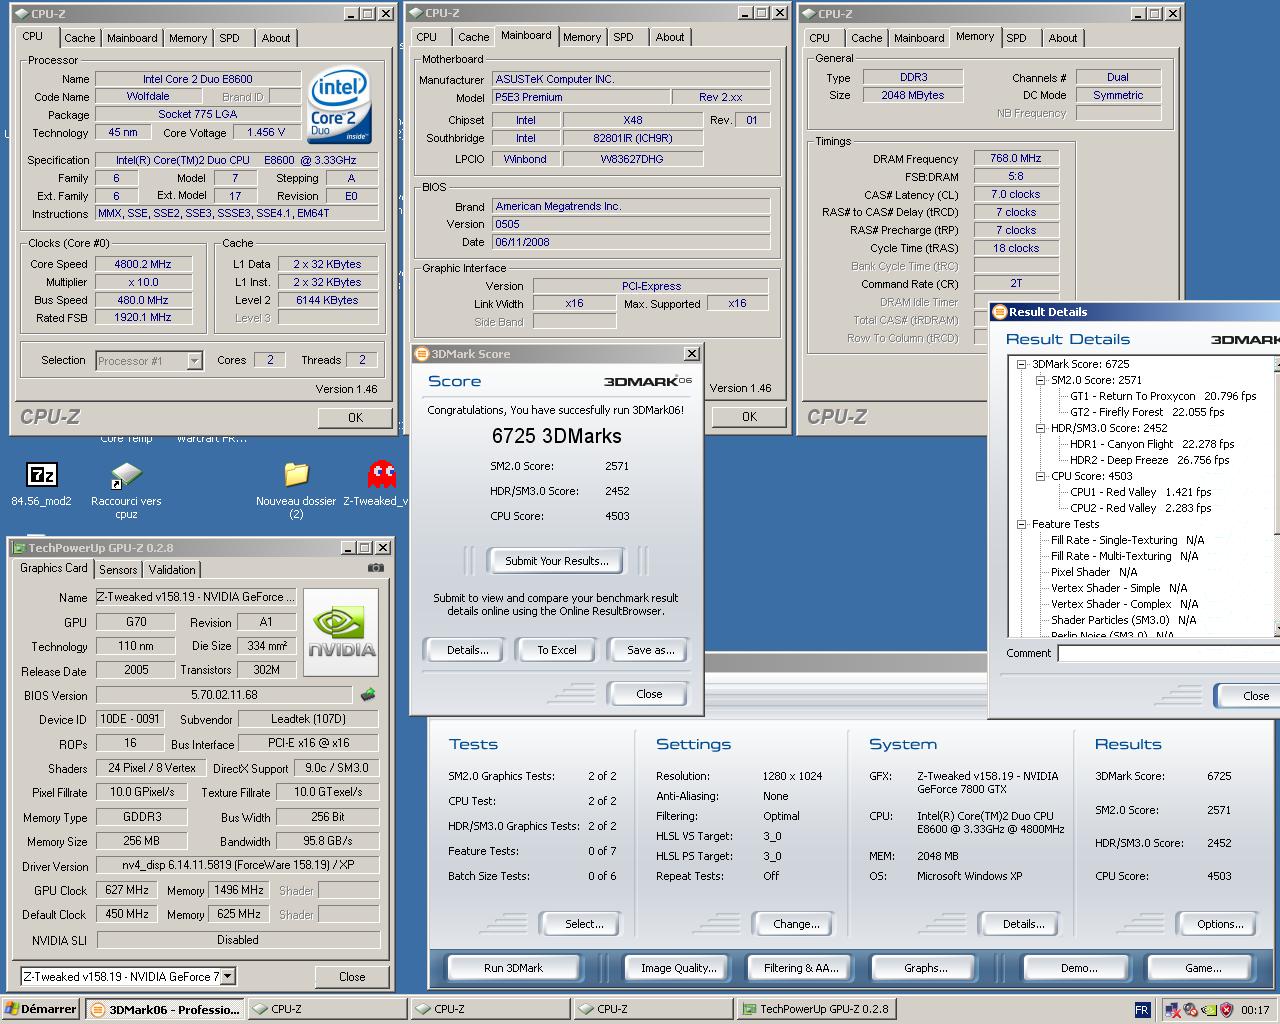Click the NVIDIA settings tray icon
The height and width of the screenshot is (1024, 1280).
pyautogui.click(x=1209, y=1010)
